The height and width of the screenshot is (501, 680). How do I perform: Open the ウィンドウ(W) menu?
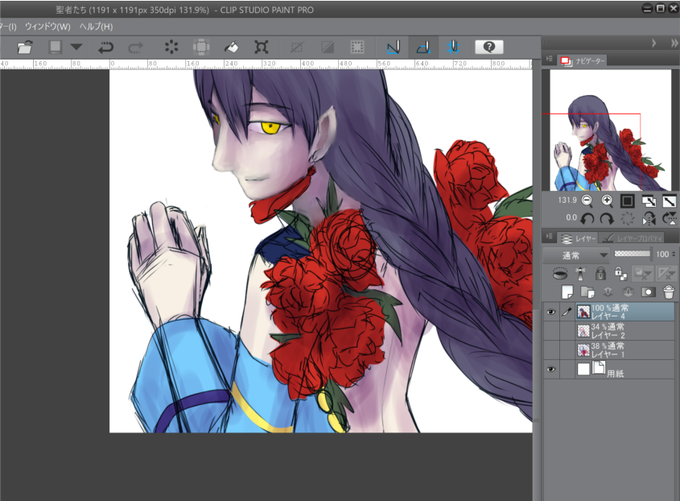pos(47,27)
